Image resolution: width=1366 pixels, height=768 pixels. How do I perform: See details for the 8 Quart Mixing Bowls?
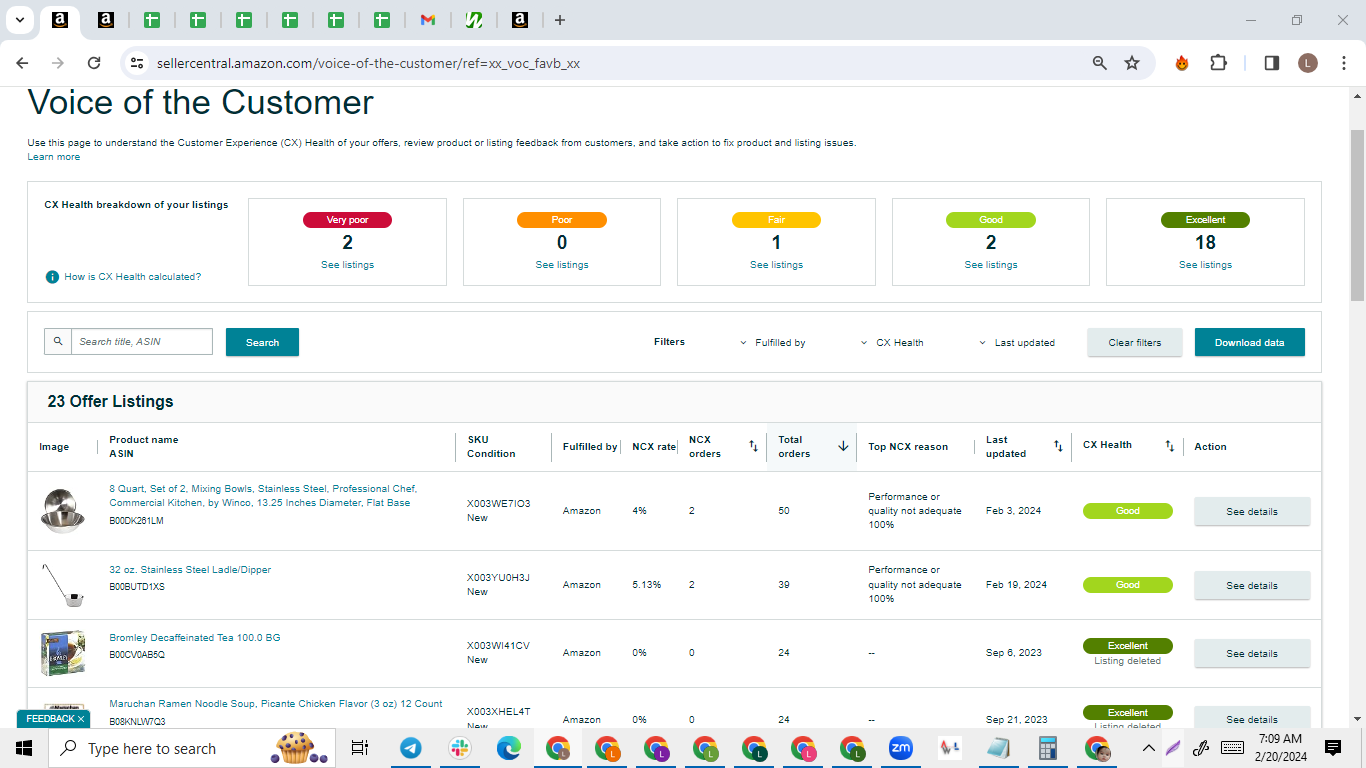tap(1252, 511)
